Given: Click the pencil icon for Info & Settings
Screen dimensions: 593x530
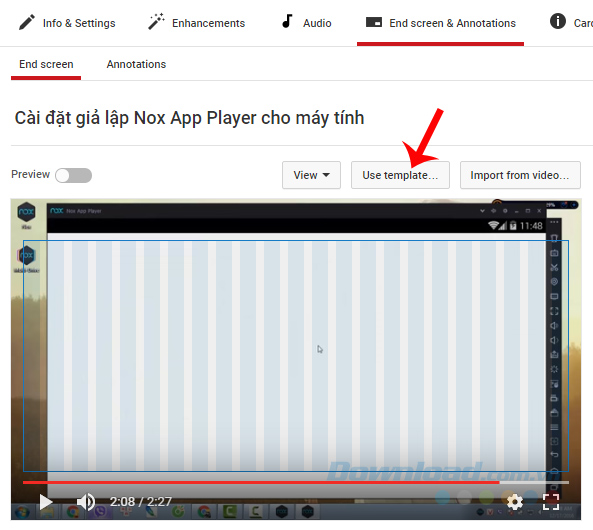Looking at the screenshot, I should coord(27,22).
